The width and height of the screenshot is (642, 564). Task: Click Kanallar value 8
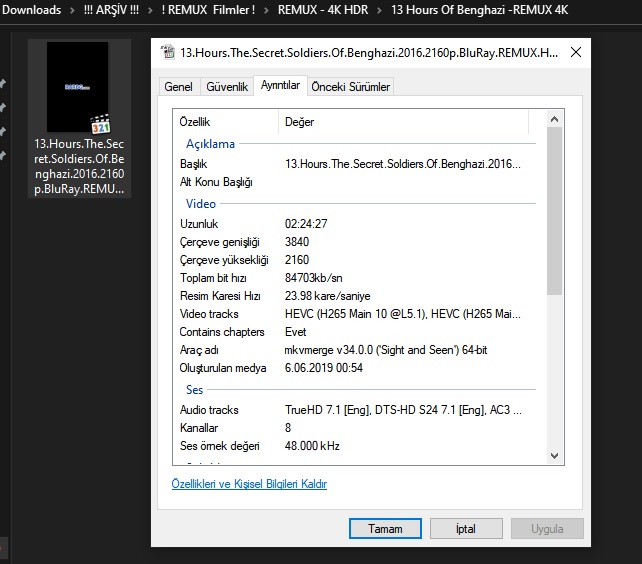point(288,428)
